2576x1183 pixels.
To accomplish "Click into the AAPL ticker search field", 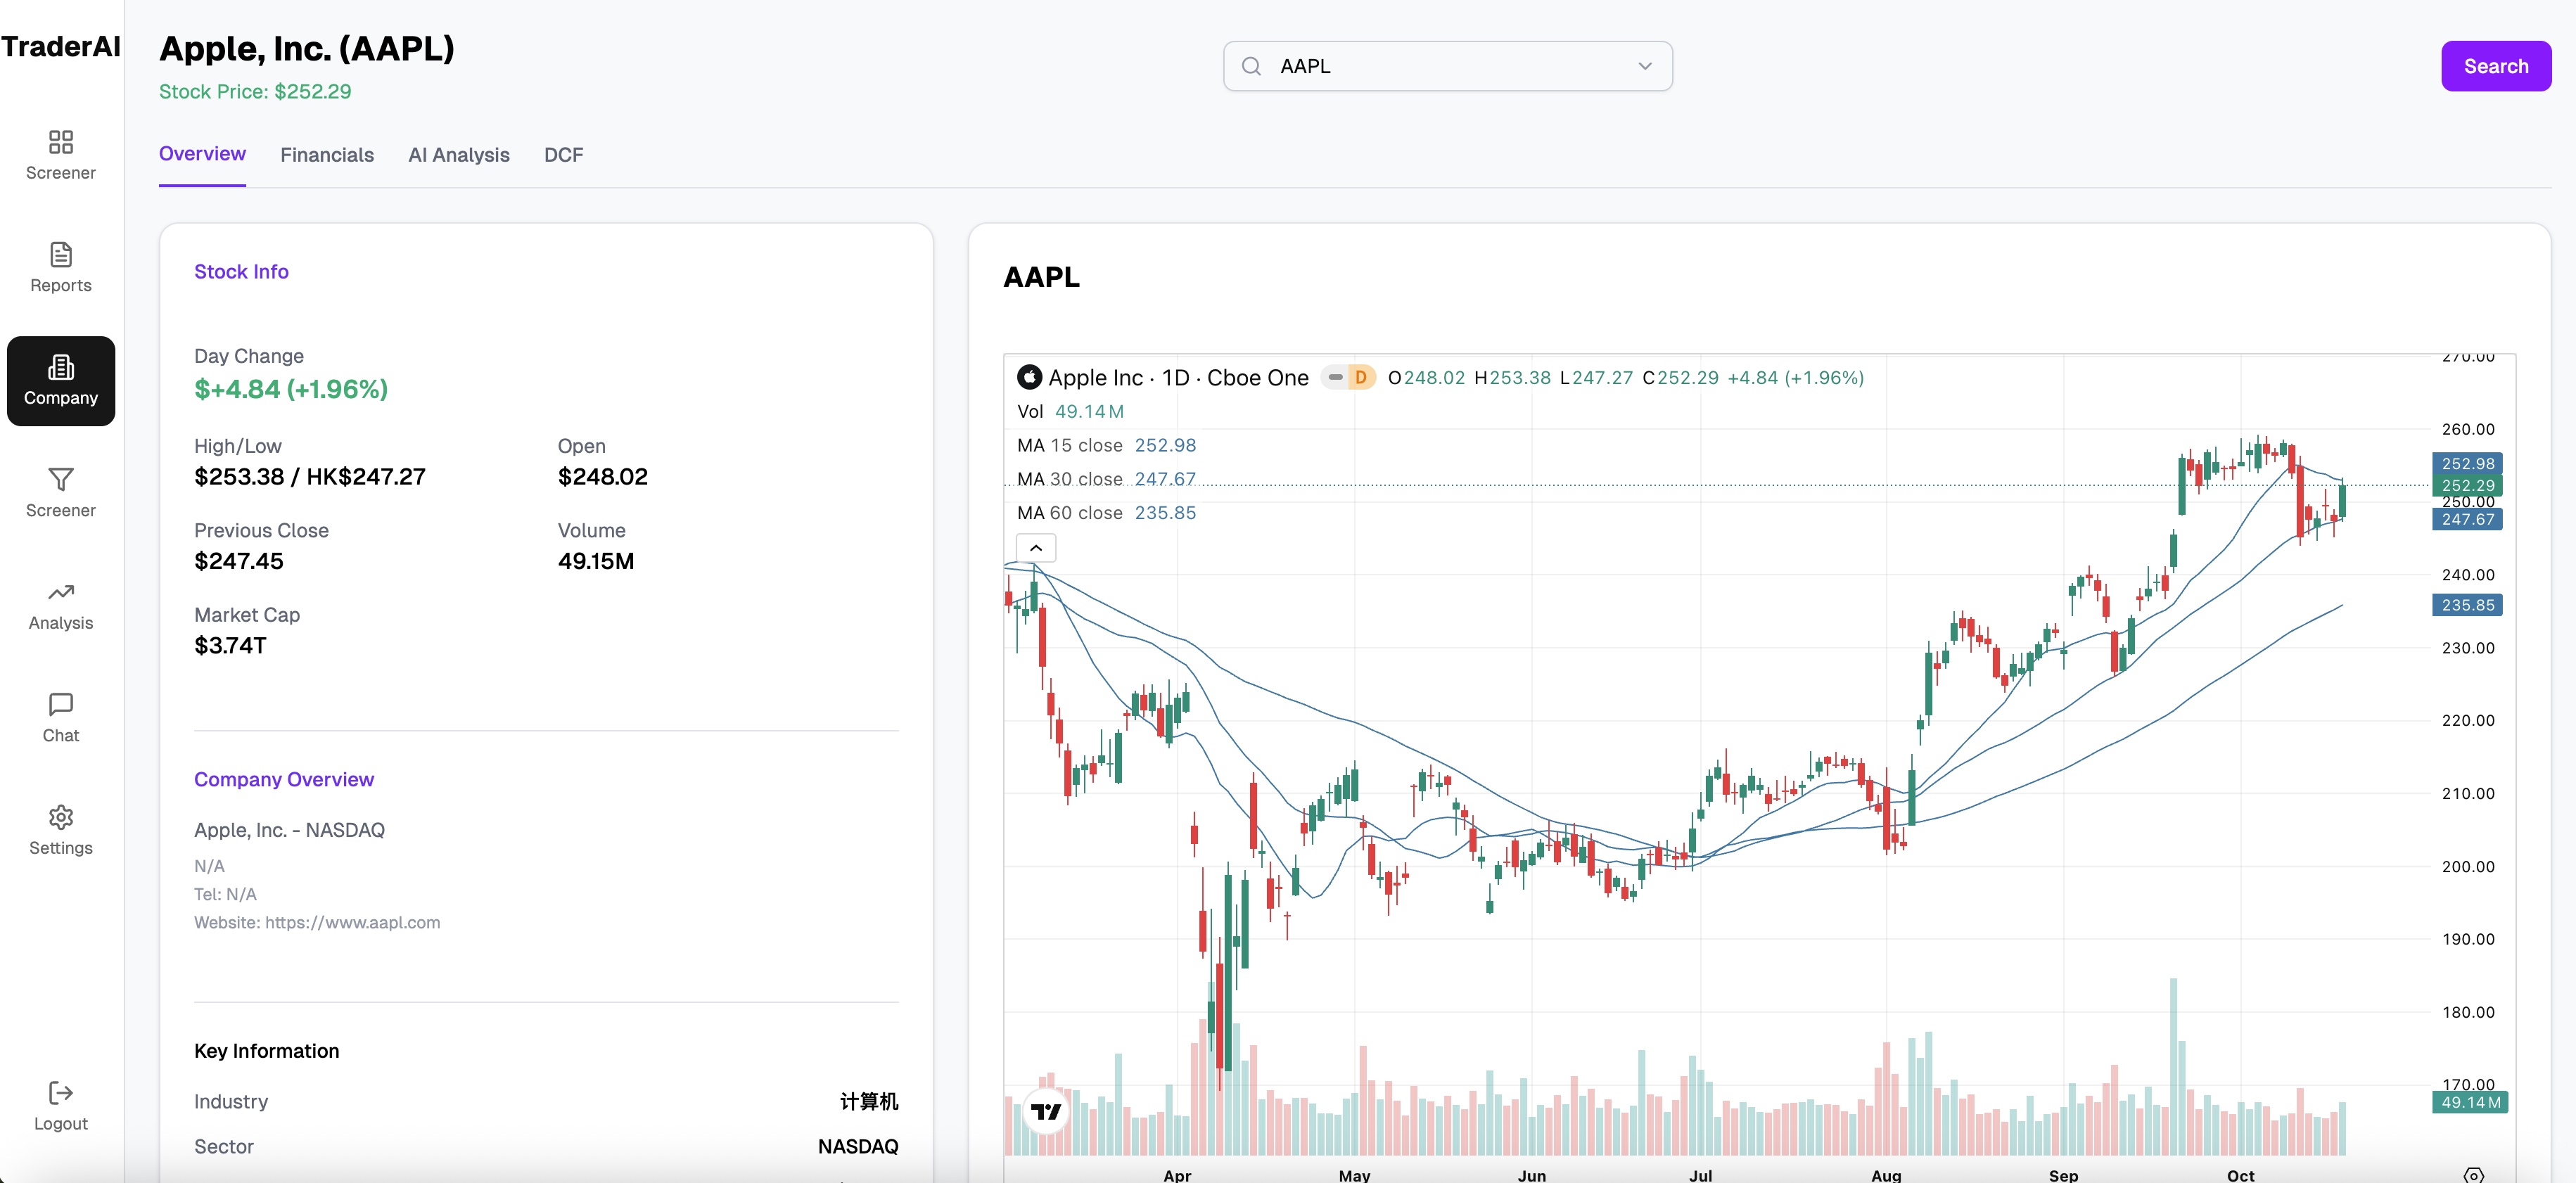I will (1440, 66).
